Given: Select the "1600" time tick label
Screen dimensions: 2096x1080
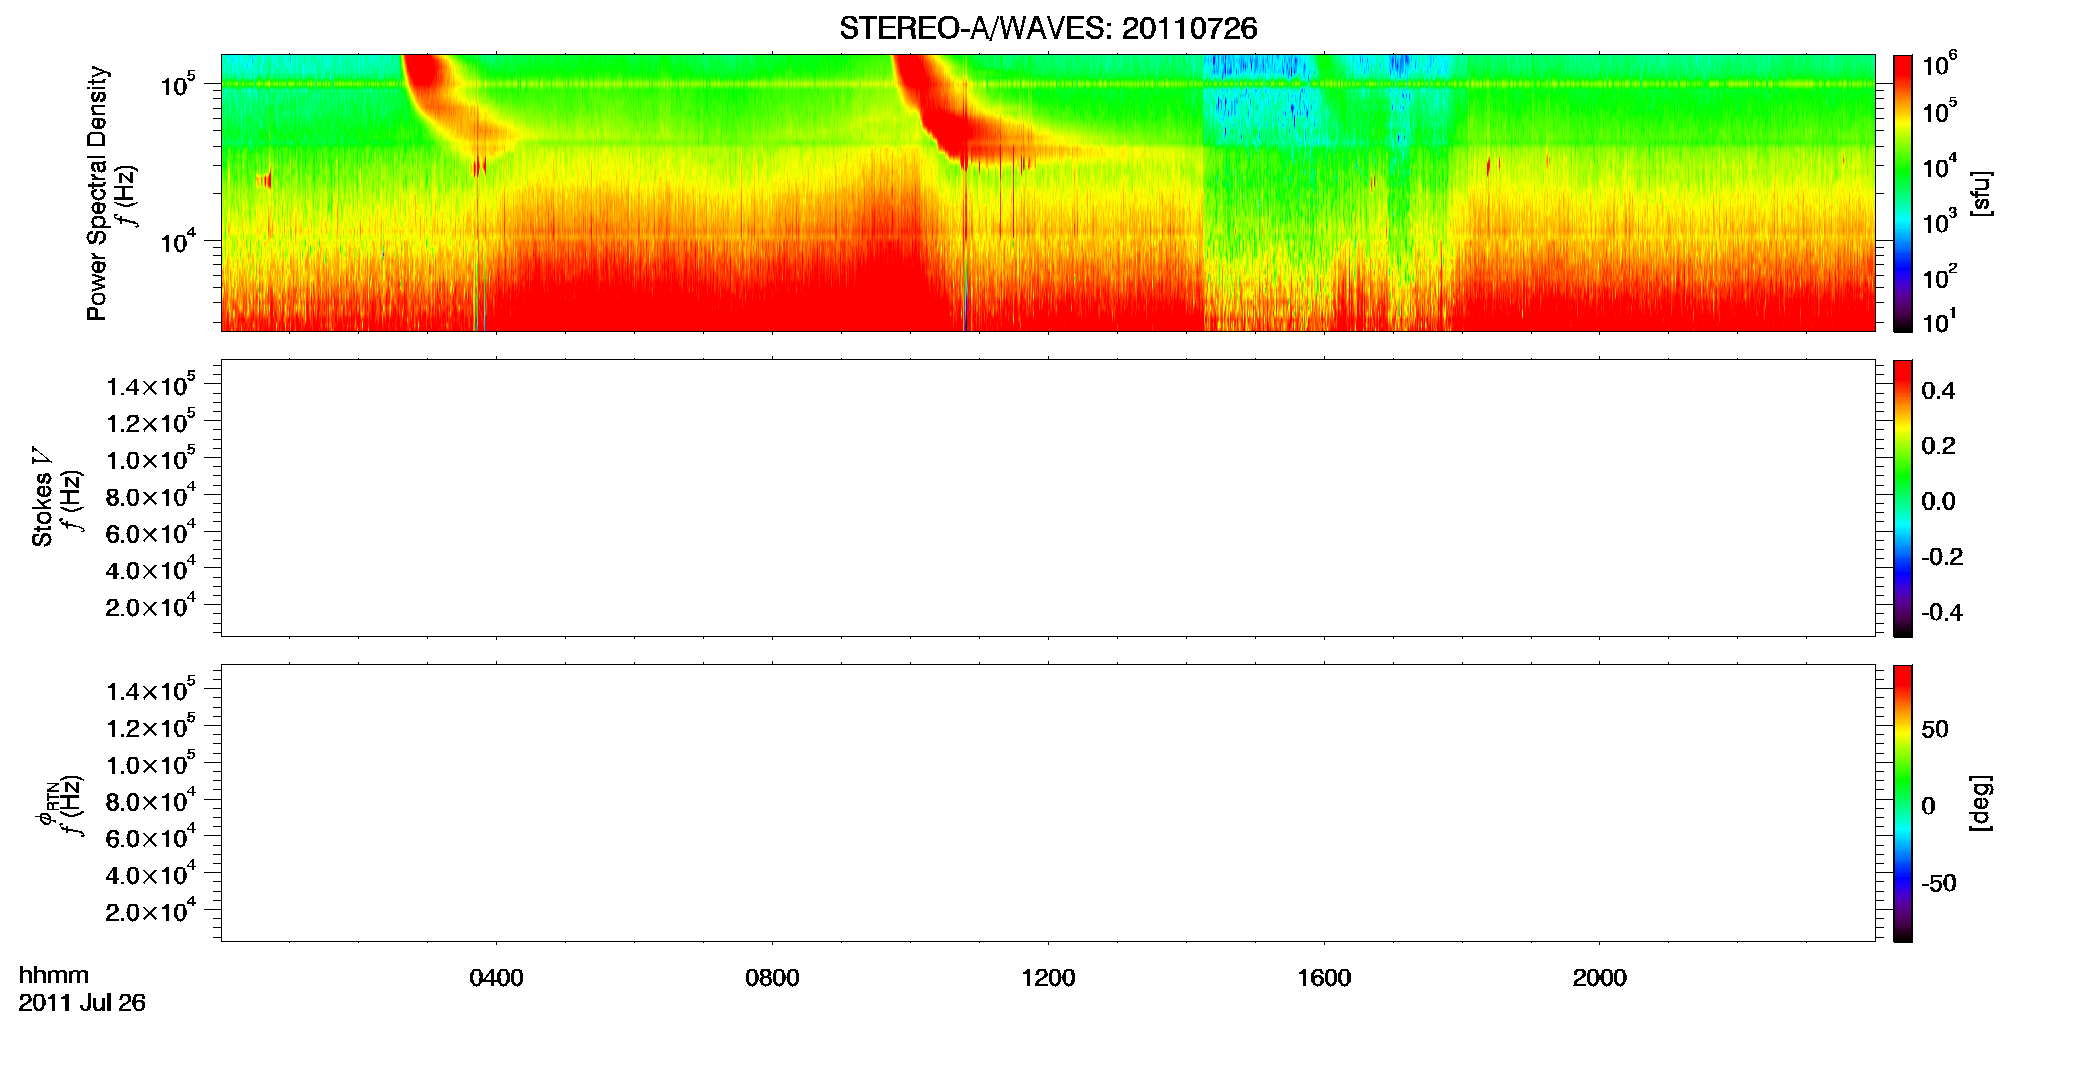Looking at the screenshot, I should coord(1324,978).
